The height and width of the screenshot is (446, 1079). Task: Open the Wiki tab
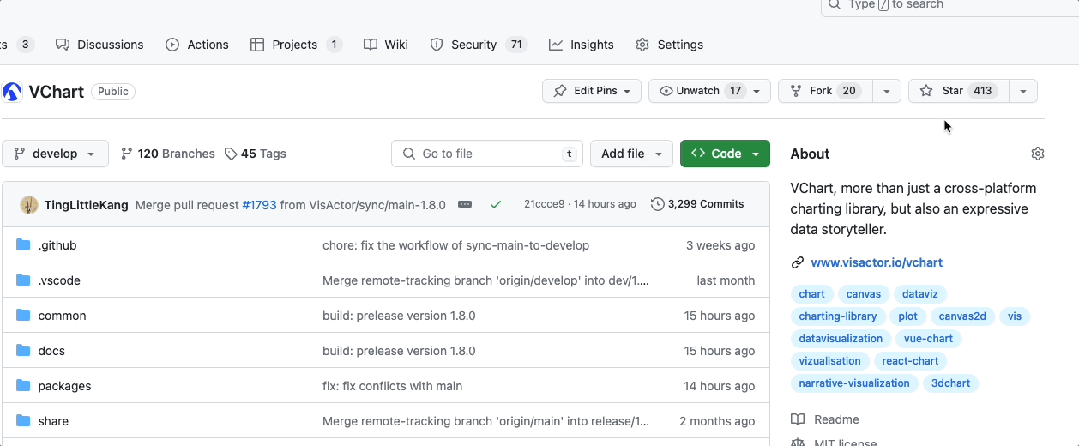click(385, 45)
